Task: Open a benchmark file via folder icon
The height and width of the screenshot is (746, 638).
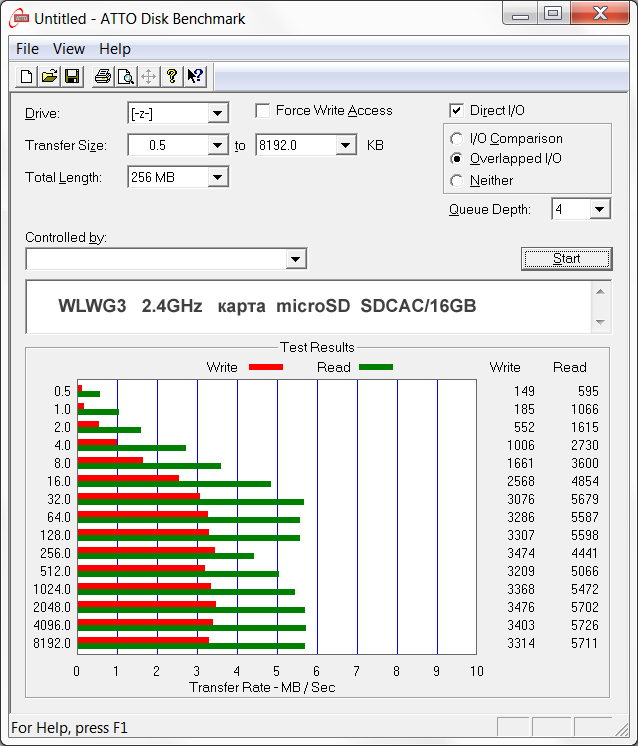Action: coord(49,76)
